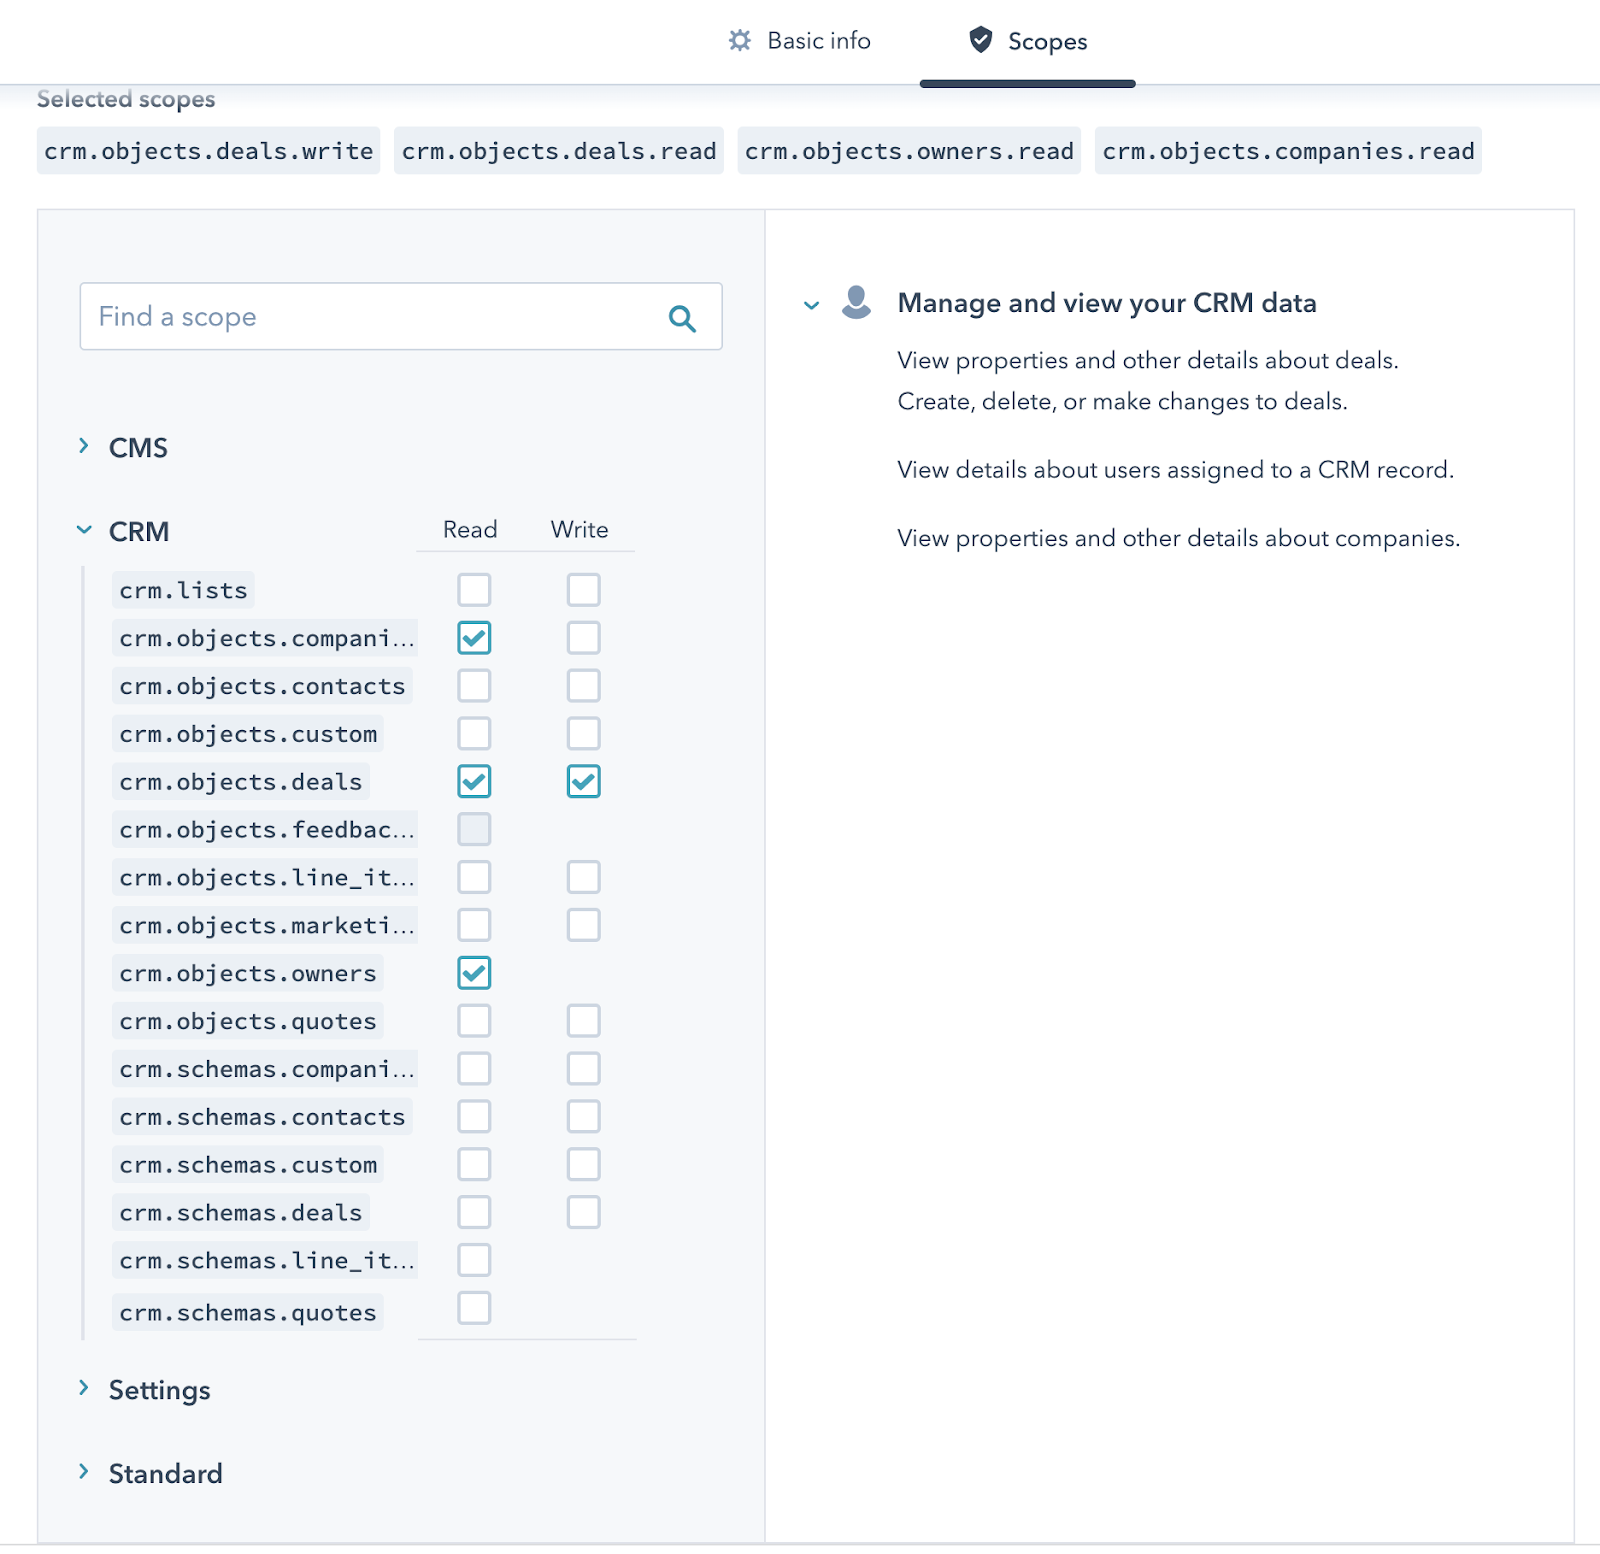Enable Write for crm.schemas.companies

584,1069
